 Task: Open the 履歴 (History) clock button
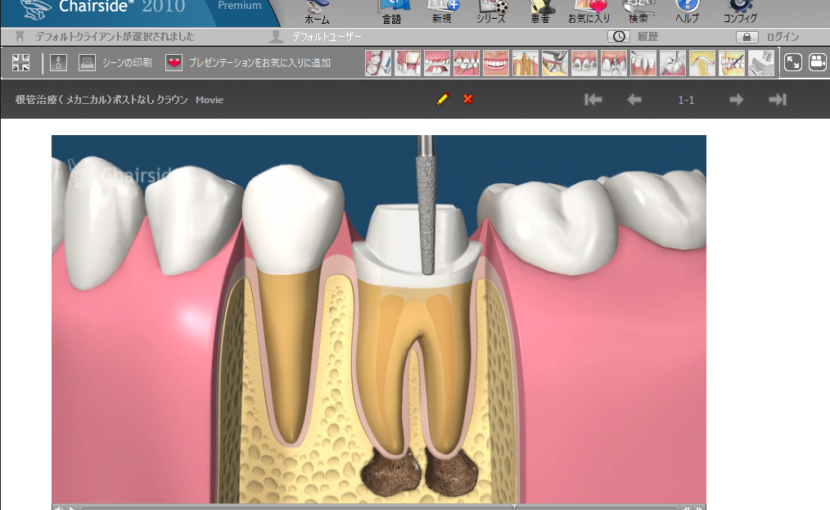point(619,37)
